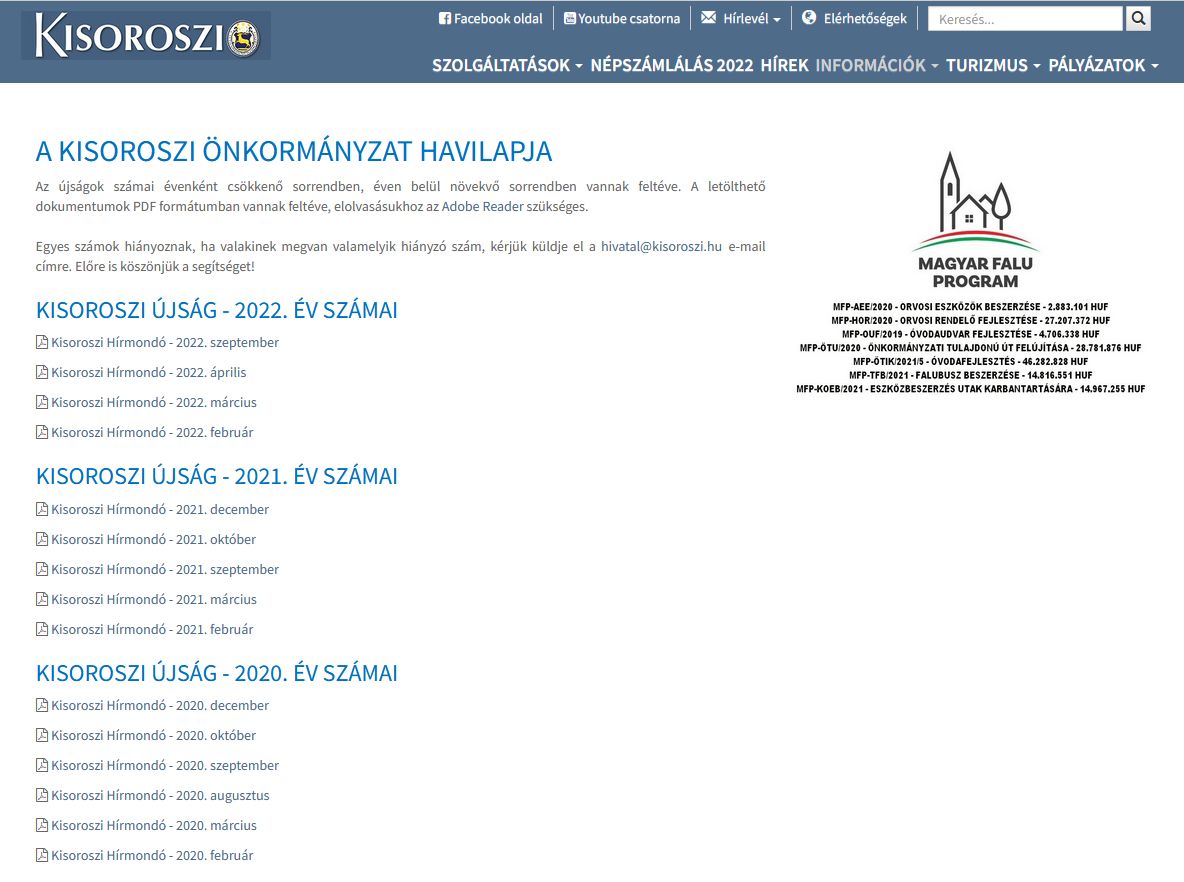Click heading Kisoroszi Újság - 2022. év számai
The width and height of the screenshot is (1184, 882).
pos(217,310)
